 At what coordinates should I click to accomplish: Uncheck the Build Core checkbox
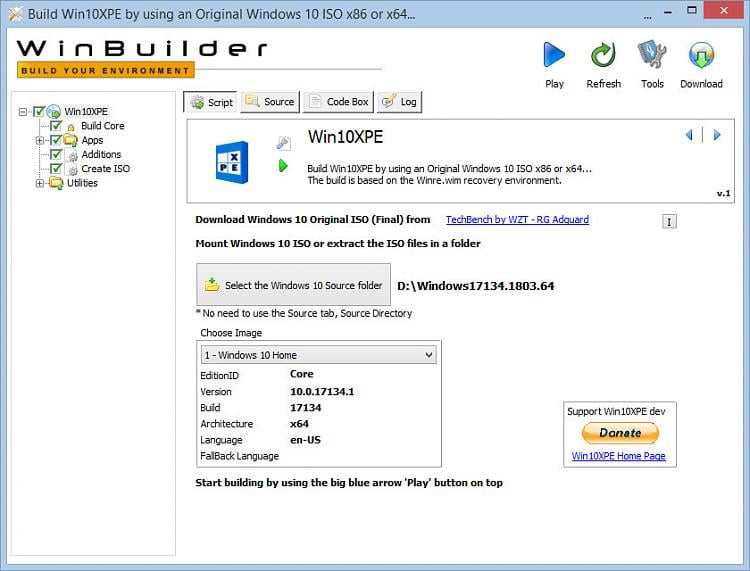tap(56, 126)
